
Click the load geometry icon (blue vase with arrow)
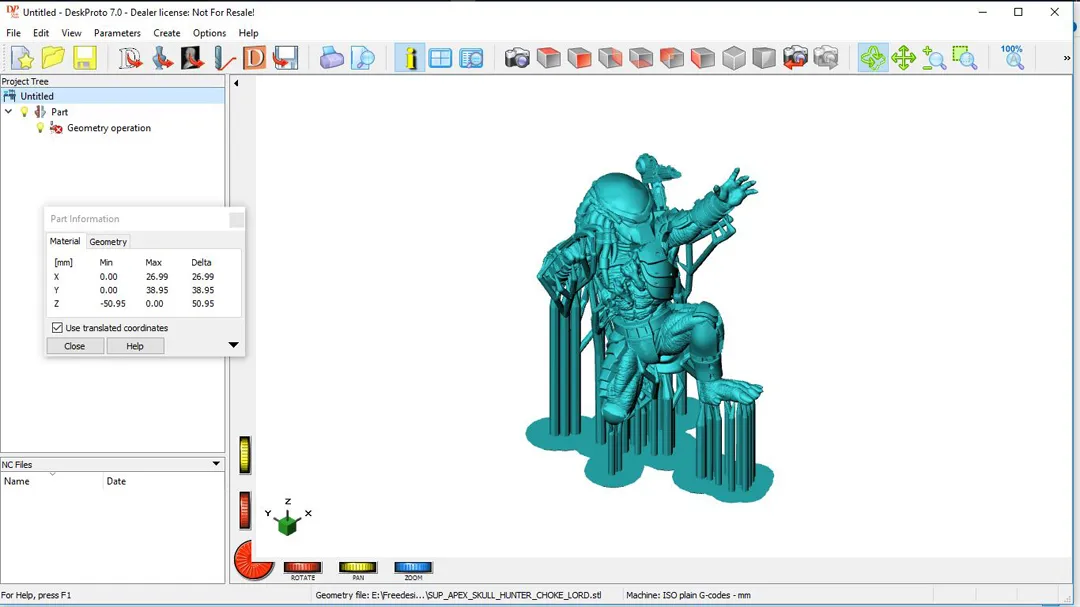162,58
